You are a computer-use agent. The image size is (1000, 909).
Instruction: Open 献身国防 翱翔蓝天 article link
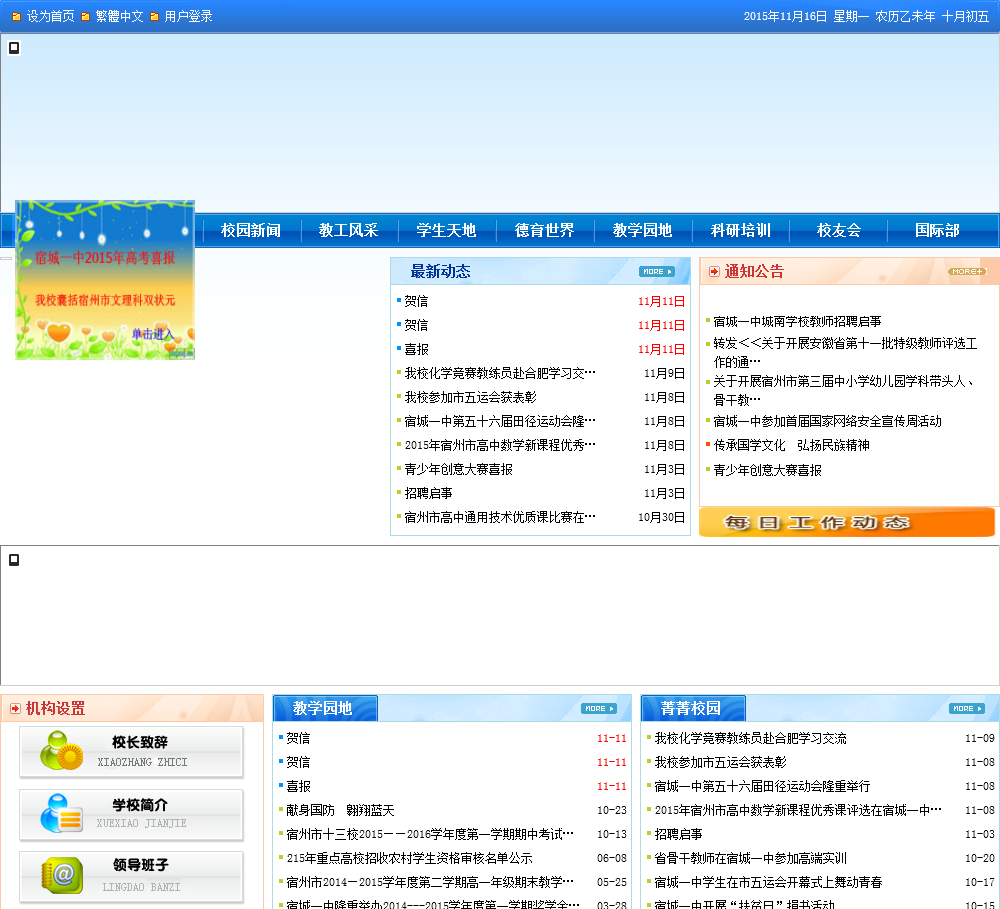(x=340, y=810)
